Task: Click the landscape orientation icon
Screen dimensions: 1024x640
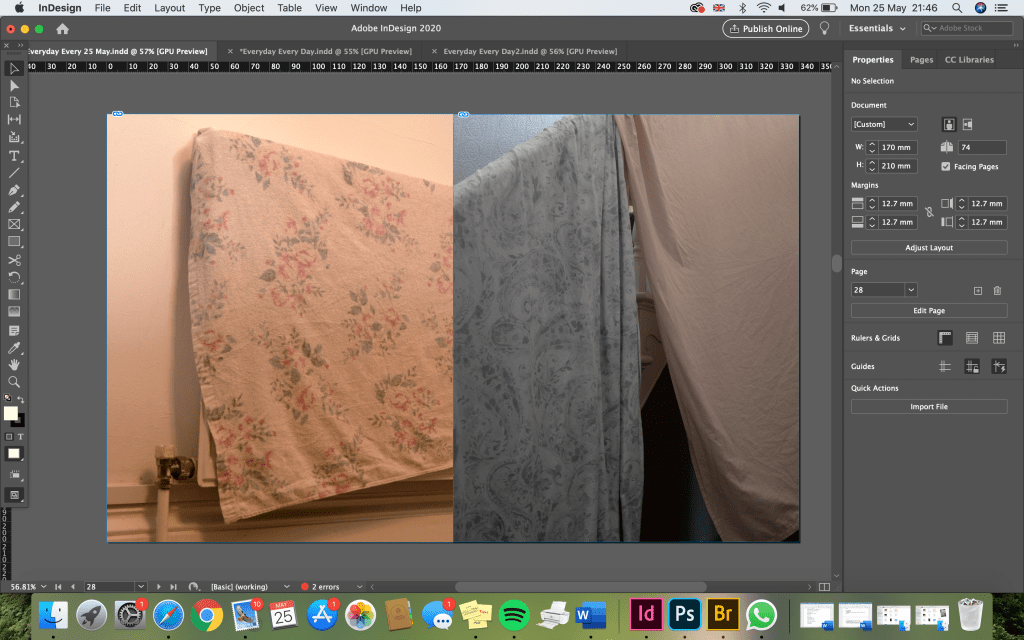Action: pyautogui.click(x=969, y=124)
